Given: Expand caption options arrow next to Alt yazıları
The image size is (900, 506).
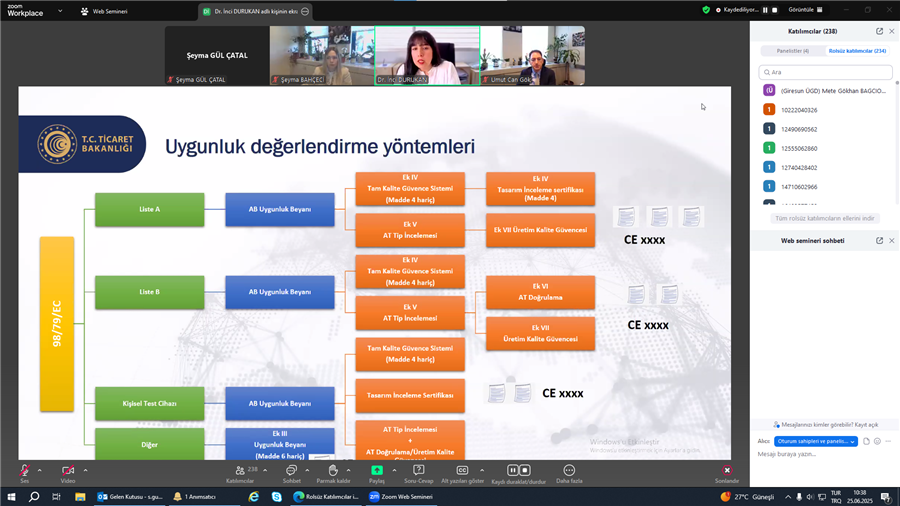Looking at the screenshot, I should point(482,470).
